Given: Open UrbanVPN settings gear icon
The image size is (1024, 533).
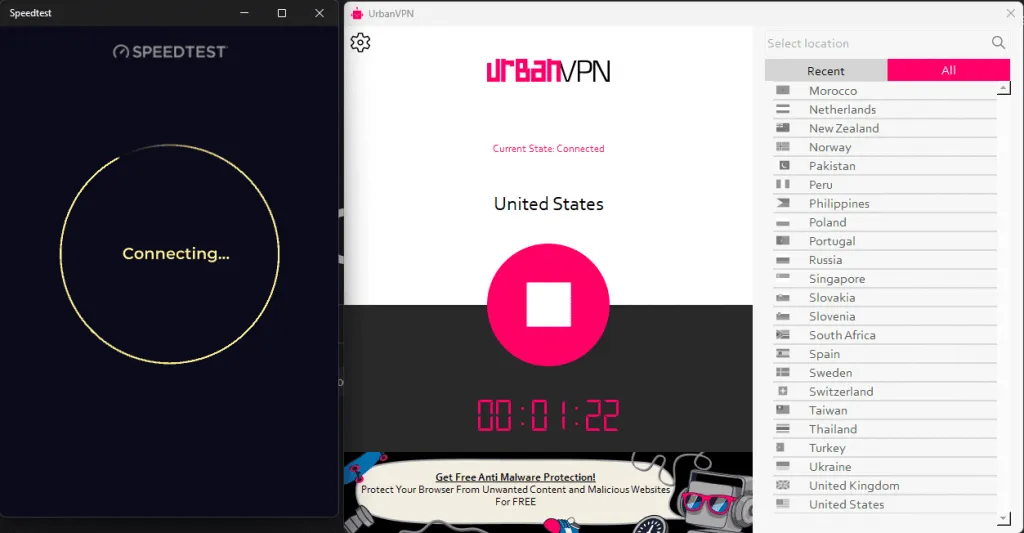Looking at the screenshot, I should pyautogui.click(x=360, y=42).
